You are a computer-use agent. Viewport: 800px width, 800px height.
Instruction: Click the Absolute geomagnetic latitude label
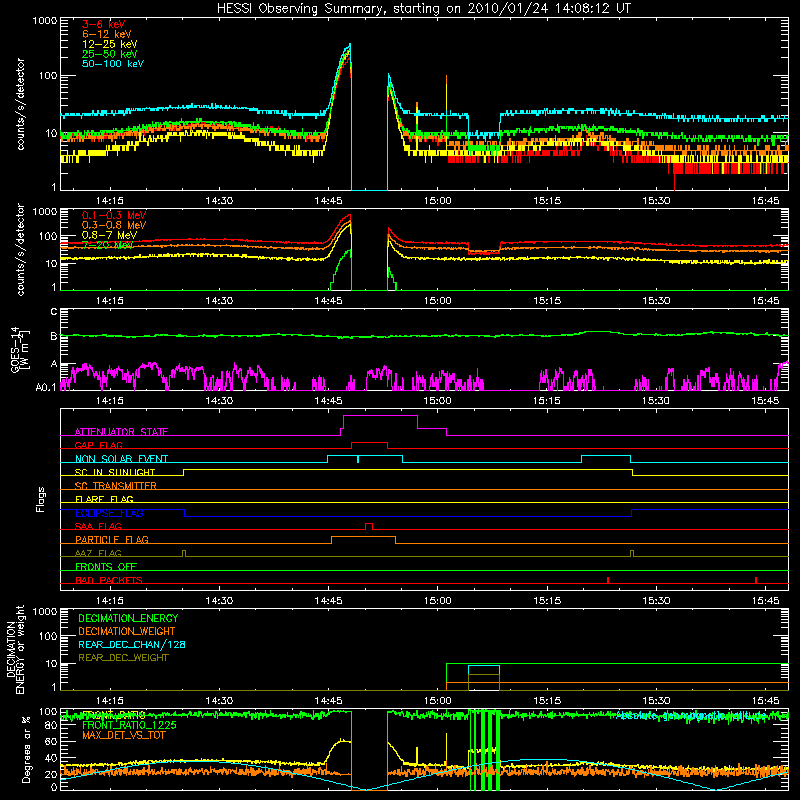click(693, 715)
